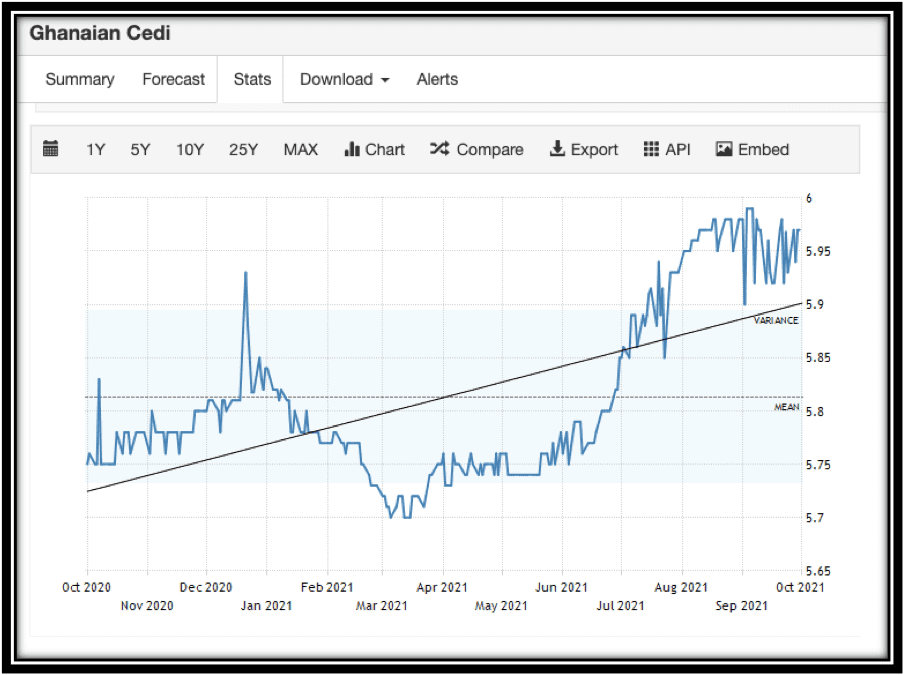Open the Forecast tab

click(x=174, y=80)
